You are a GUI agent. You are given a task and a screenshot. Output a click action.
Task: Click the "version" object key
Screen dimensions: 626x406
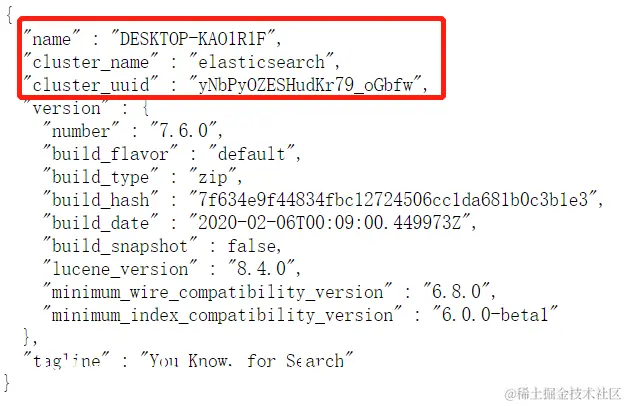tap(66, 108)
